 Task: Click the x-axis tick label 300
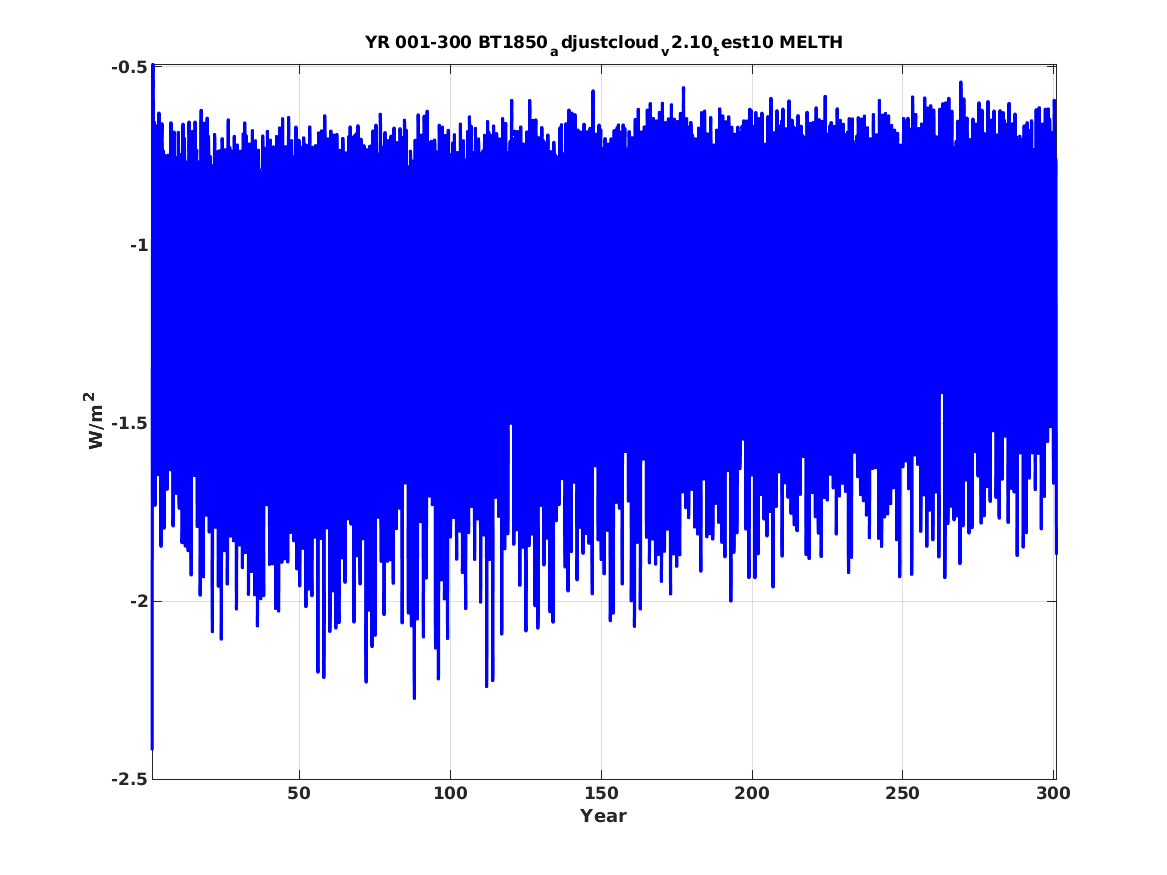[x=1053, y=793]
